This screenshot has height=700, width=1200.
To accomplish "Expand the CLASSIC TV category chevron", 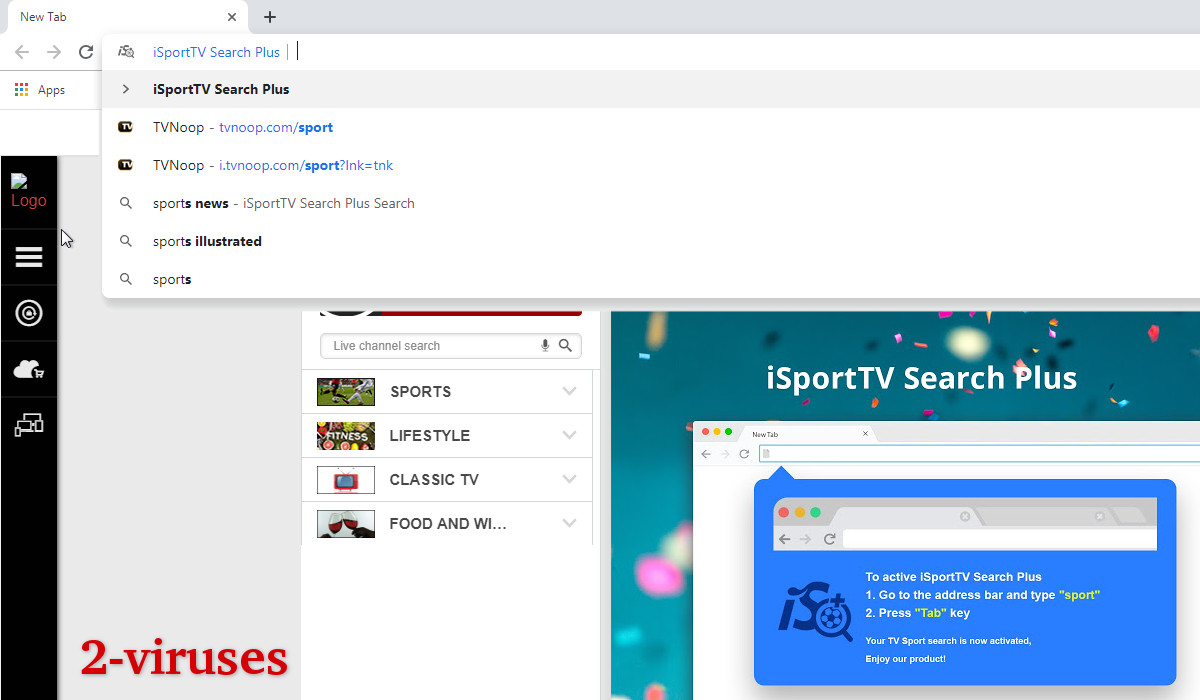I will tap(570, 479).
